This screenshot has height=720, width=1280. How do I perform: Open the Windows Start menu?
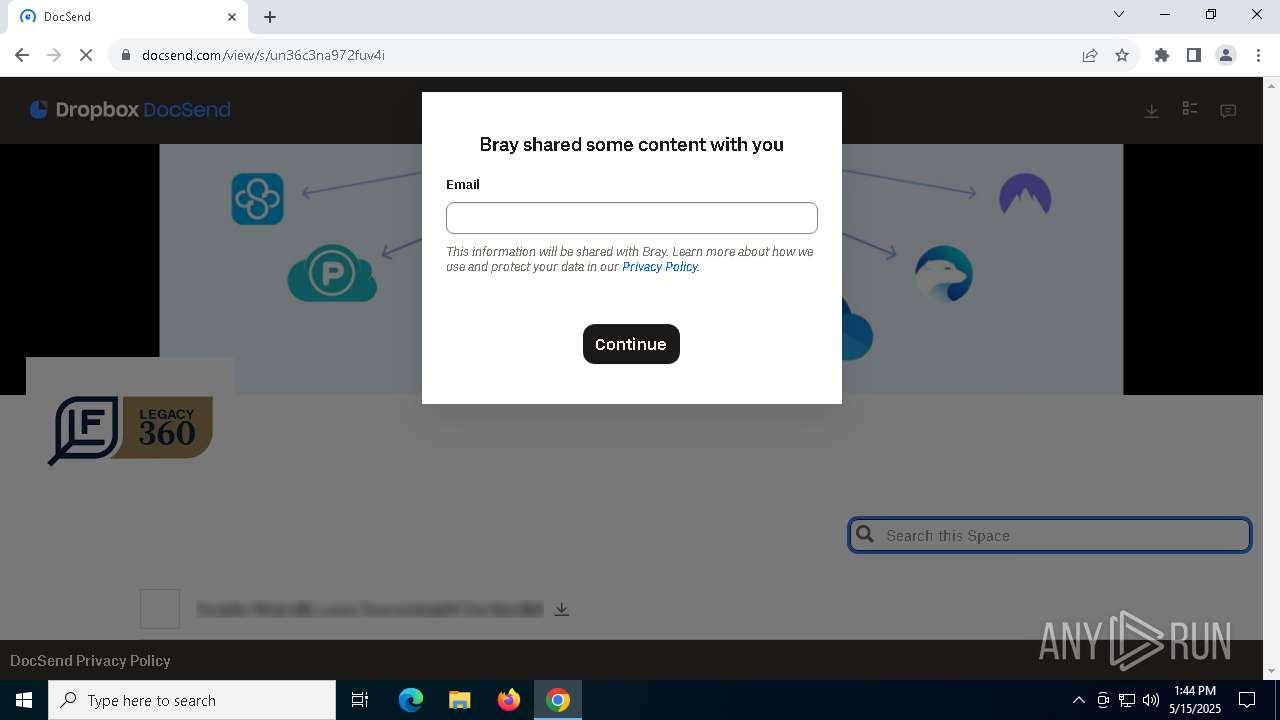(x=24, y=700)
